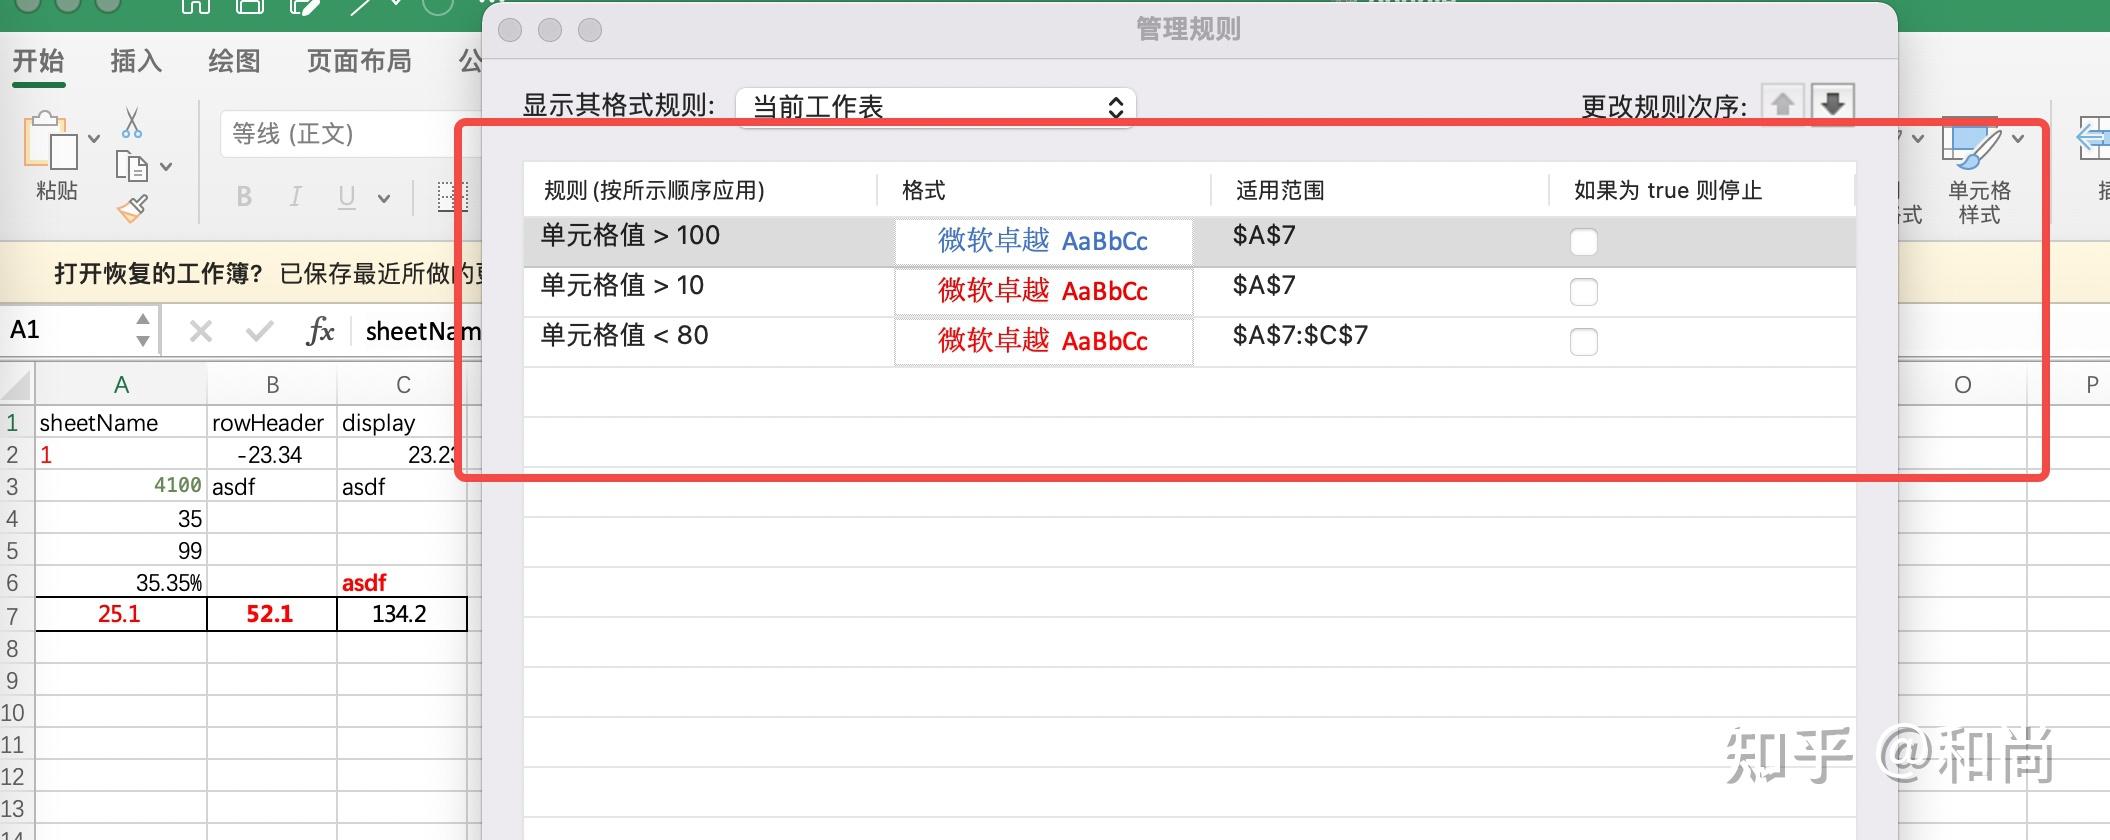This screenshot has width=2110, height=840.
Task: Click the formula bar confirm checkmark
Action: coord(260,331)
